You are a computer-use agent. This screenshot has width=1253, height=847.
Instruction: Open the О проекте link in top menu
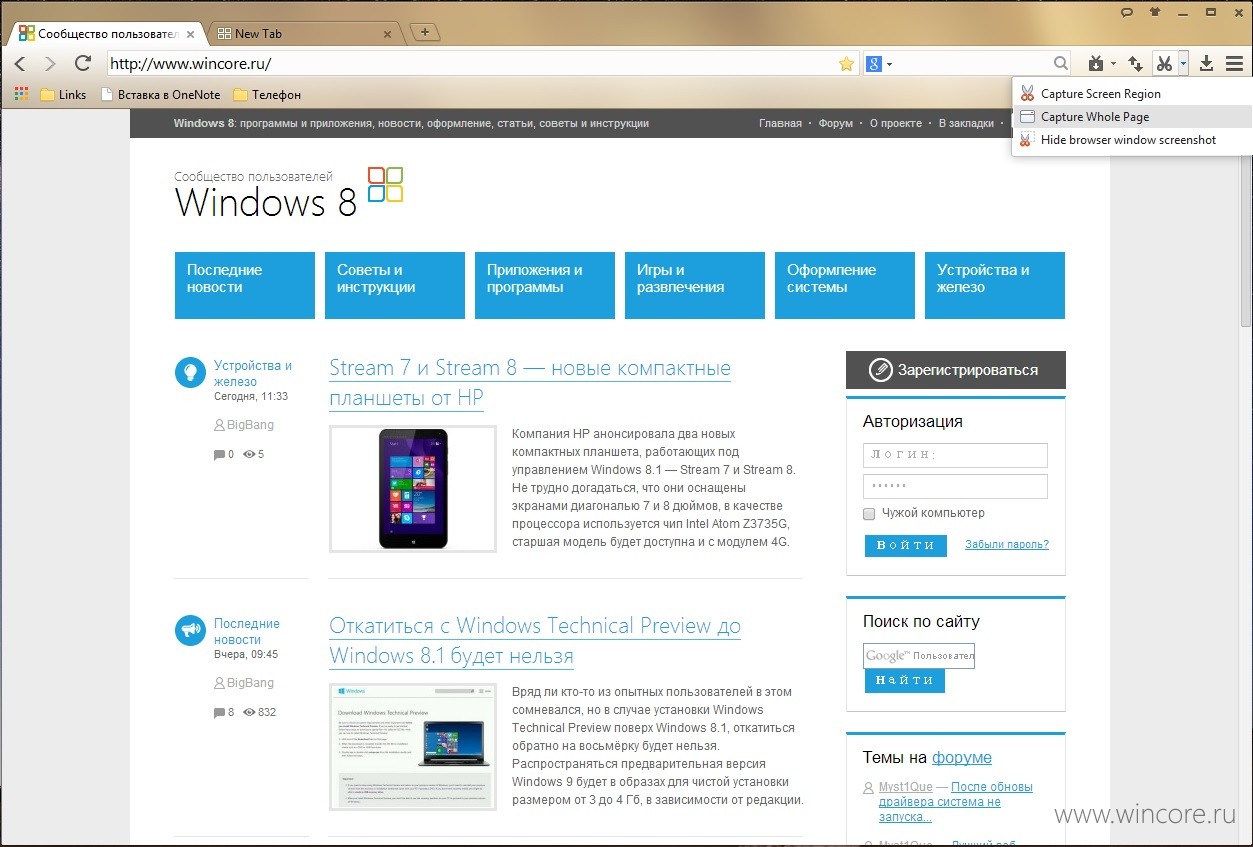tap(896, 124)
